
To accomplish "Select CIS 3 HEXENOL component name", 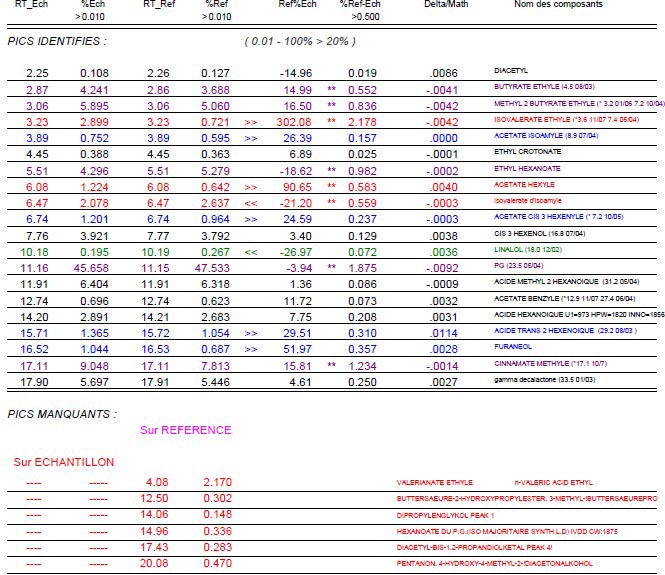I will 539,234.
